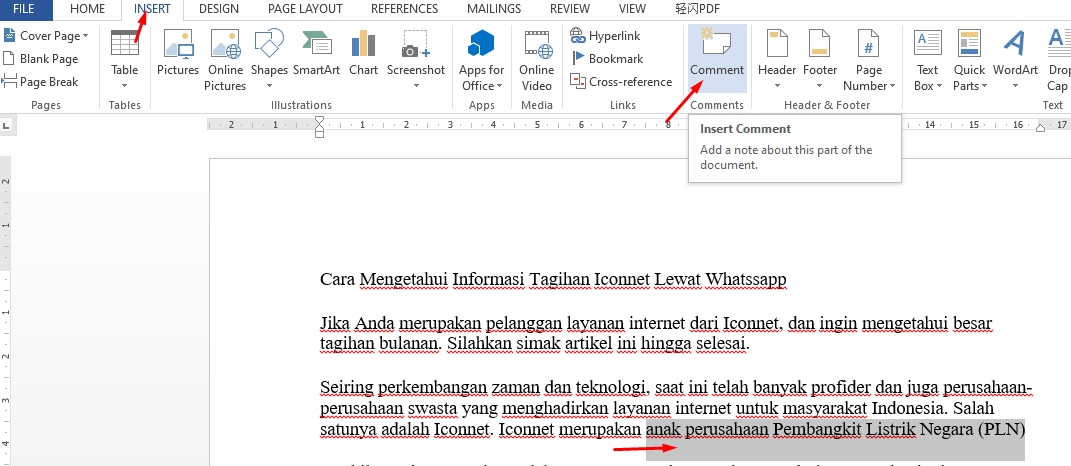Insert a Blank Page
This screenshot has height=466, width=1071.
pyautogui.click(x=41, y=59)
